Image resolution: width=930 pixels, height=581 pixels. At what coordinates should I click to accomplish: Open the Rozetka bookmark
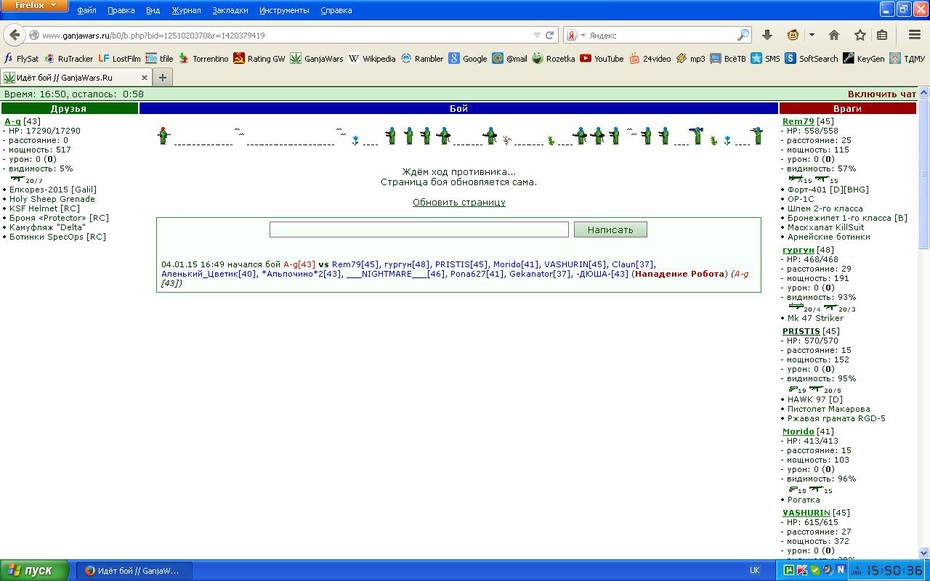tap(553, 59)
